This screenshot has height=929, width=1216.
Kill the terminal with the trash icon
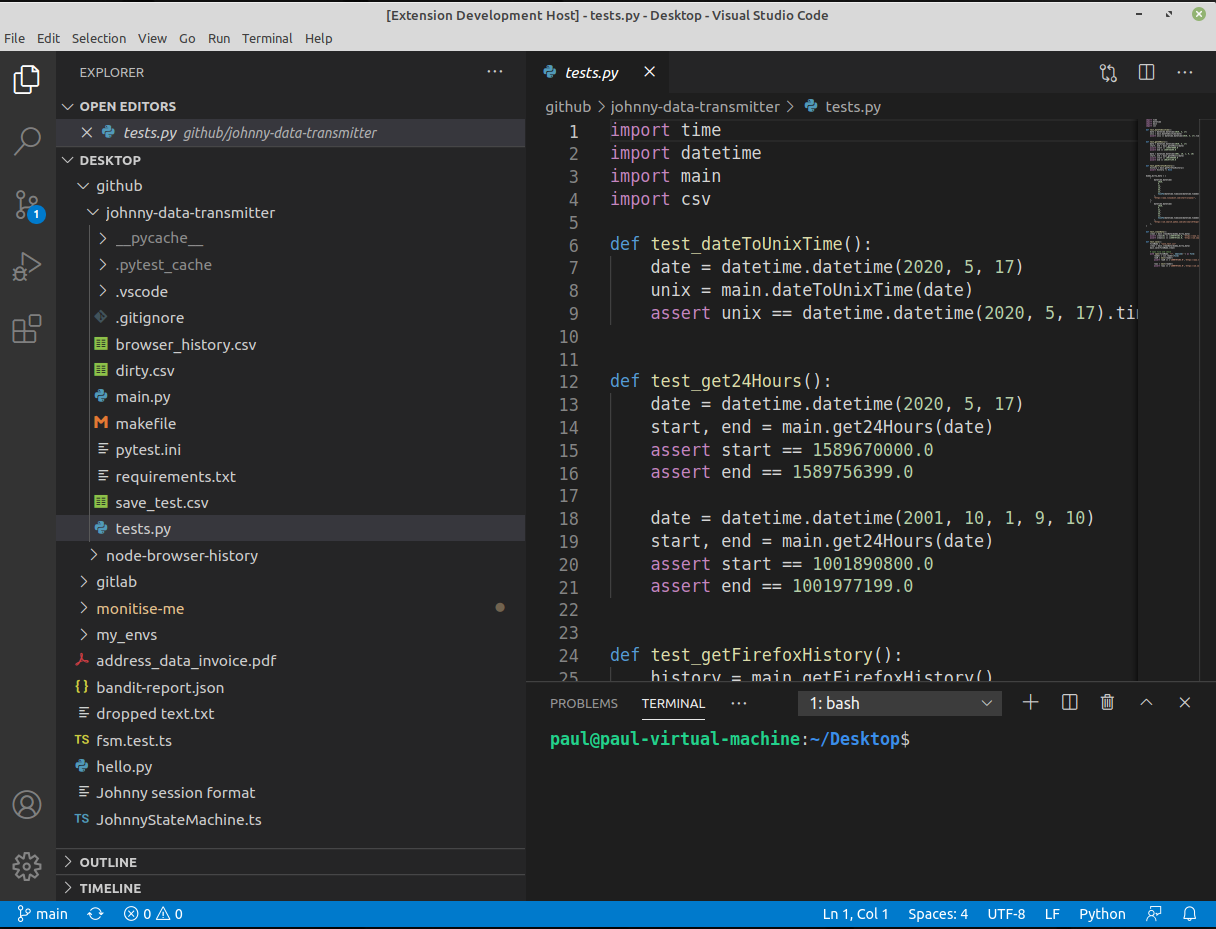coord(1107,702)
